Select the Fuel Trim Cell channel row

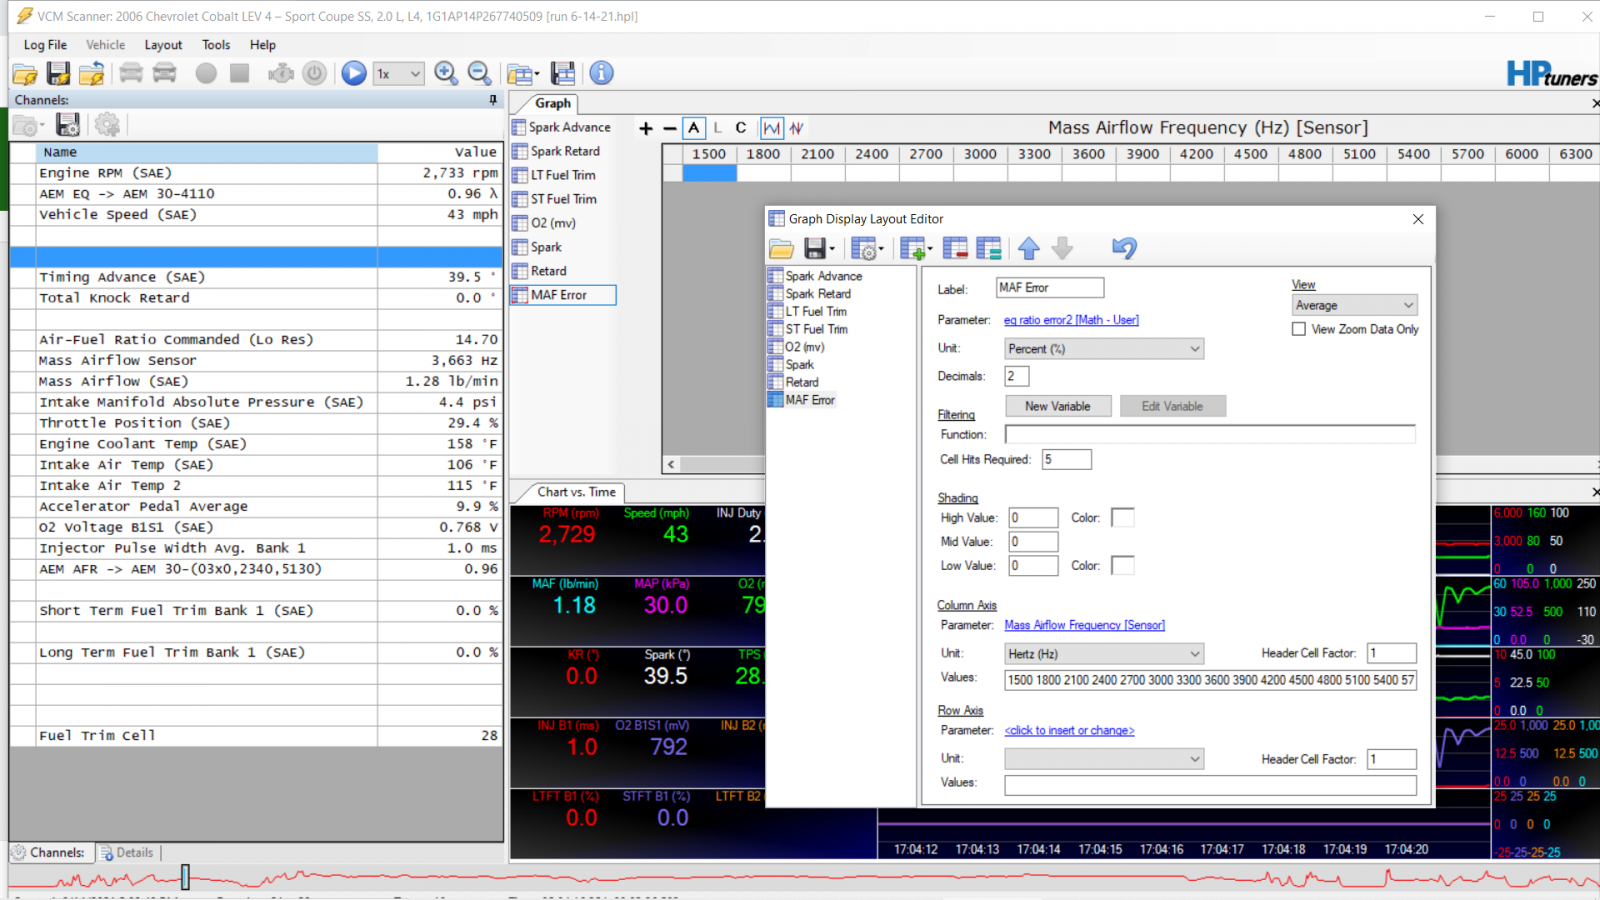256,735
